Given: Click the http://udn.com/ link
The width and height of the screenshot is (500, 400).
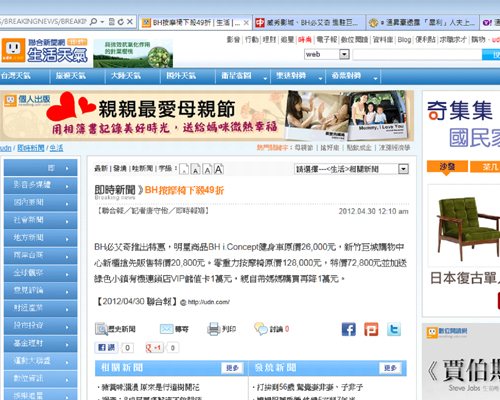Looking at the screenshot, I should 208,302.
